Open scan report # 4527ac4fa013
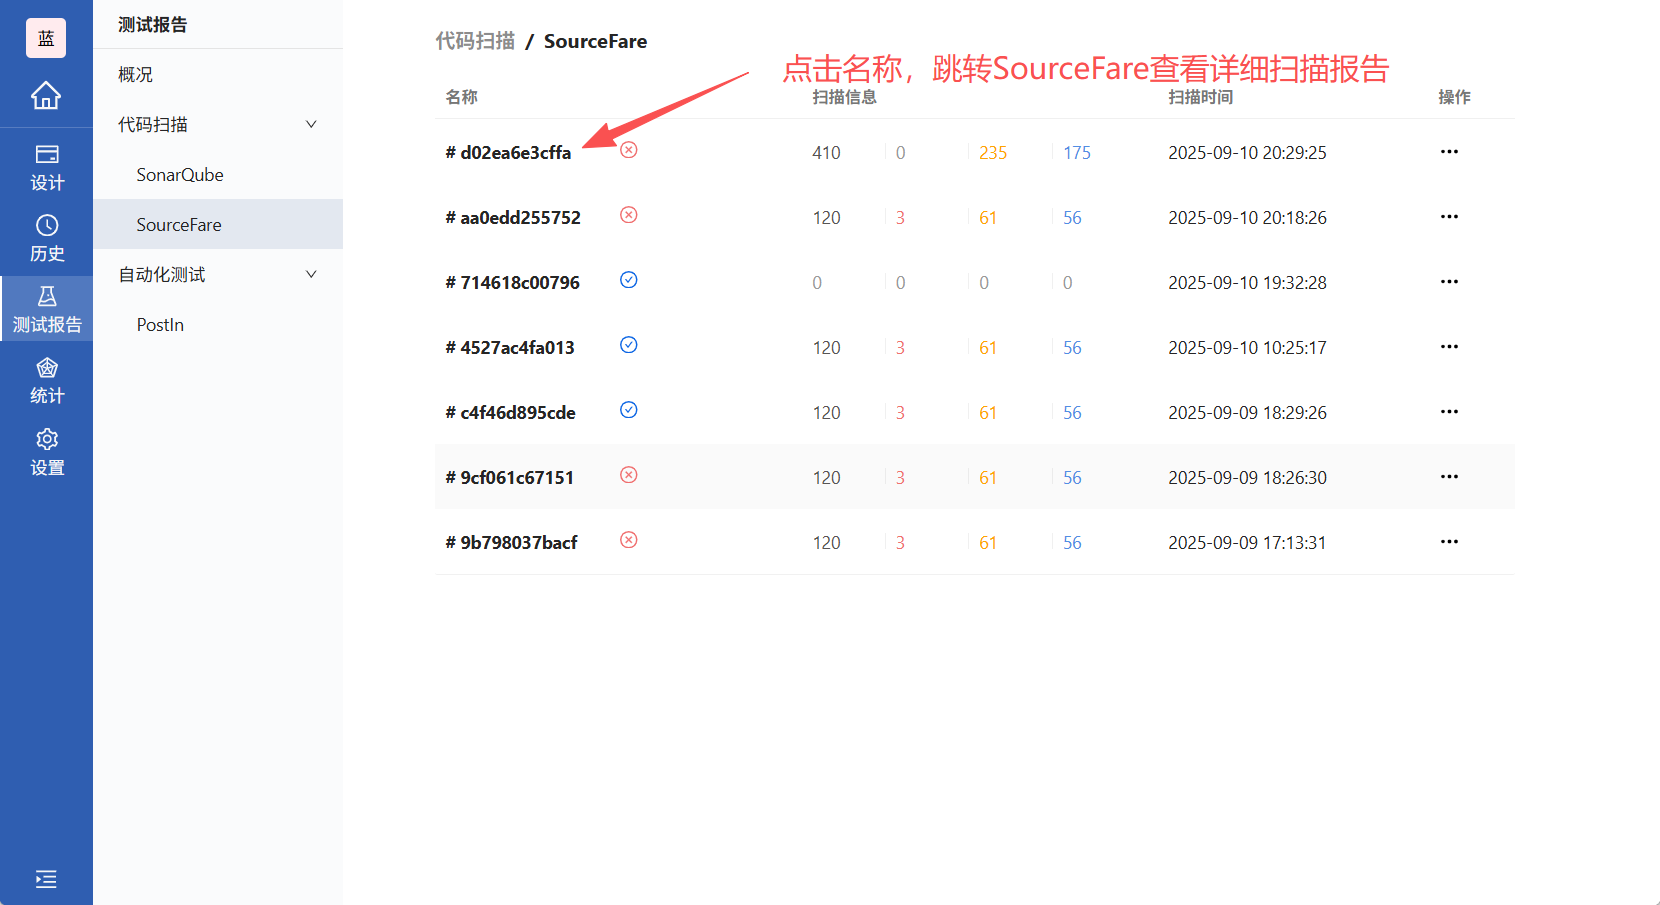 (510, 348)
